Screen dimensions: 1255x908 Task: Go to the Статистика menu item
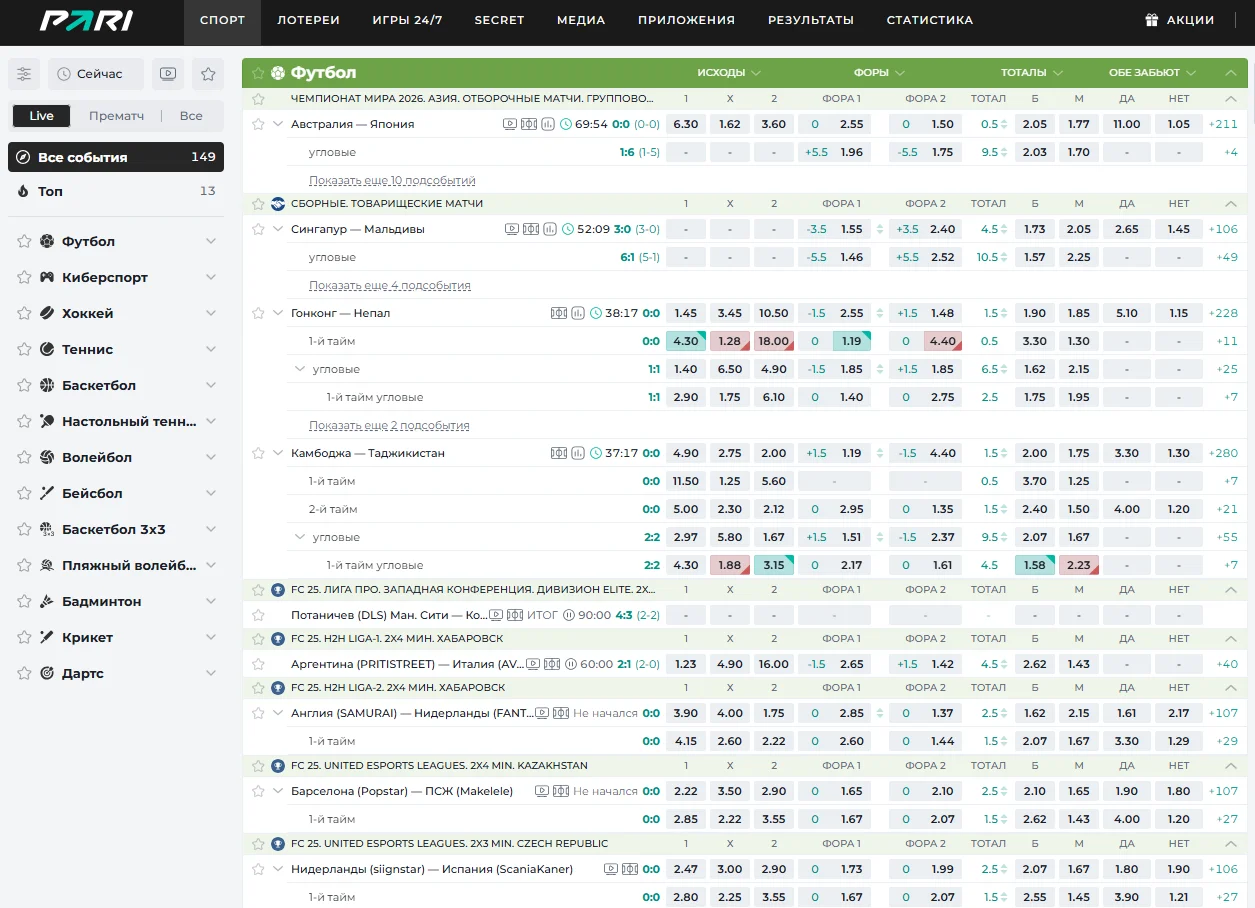(929, 20)
